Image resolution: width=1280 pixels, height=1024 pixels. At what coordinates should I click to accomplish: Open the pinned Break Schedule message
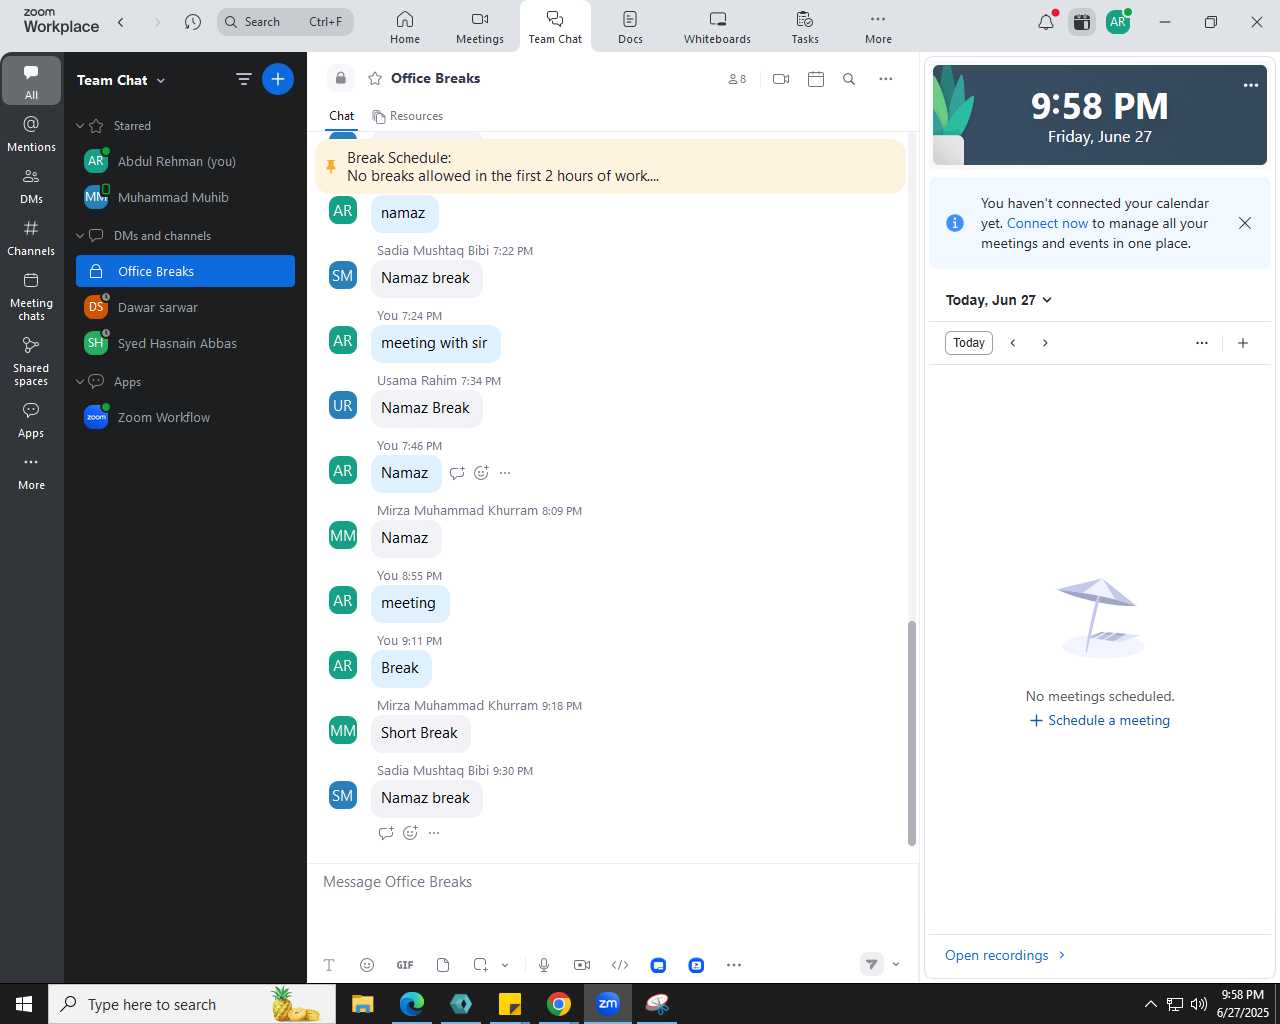610,167
